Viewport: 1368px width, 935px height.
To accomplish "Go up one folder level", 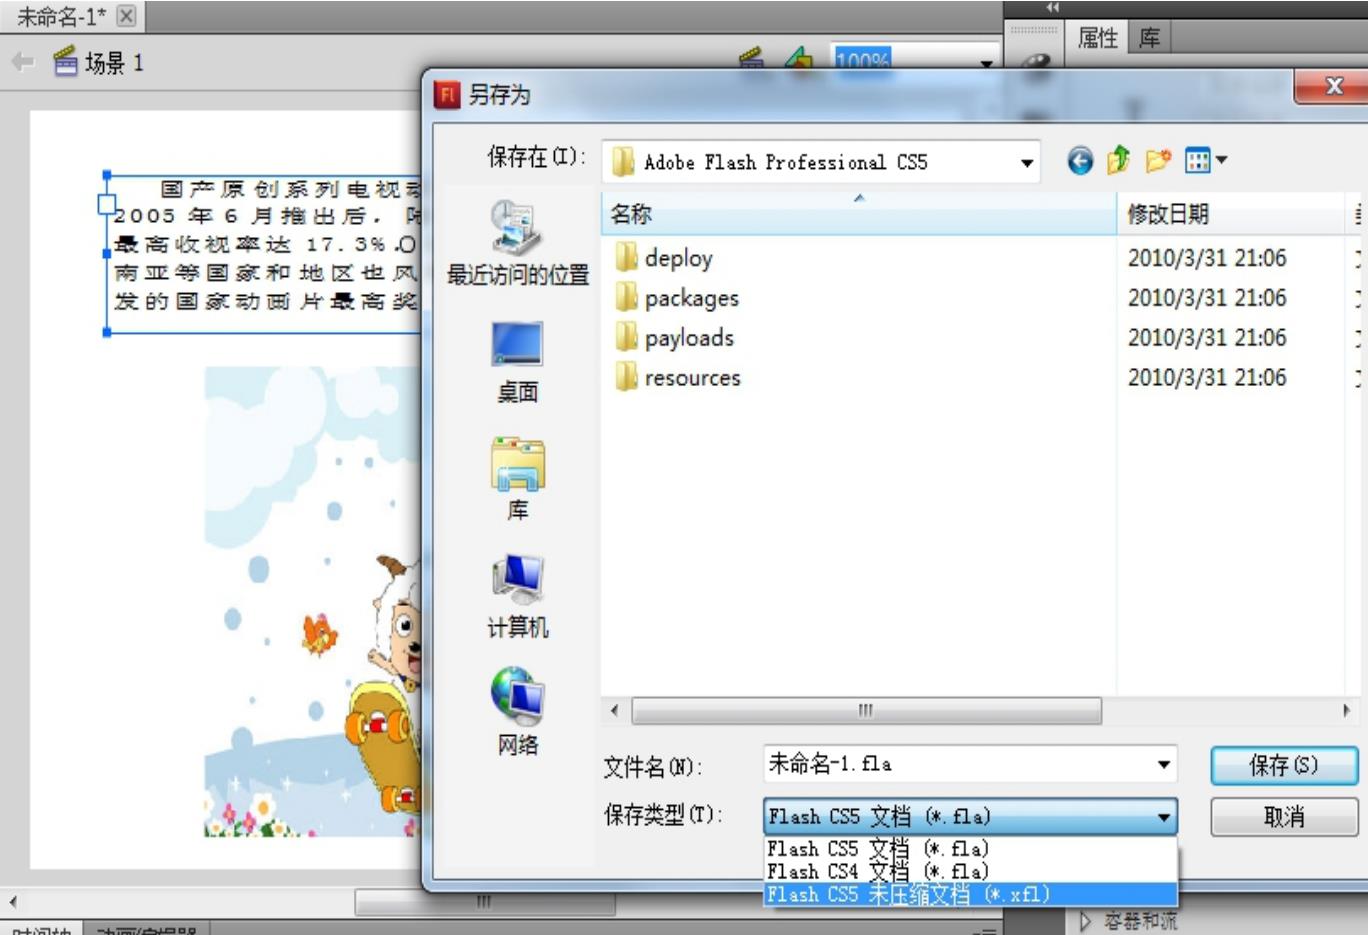I will coord(1119,160).
